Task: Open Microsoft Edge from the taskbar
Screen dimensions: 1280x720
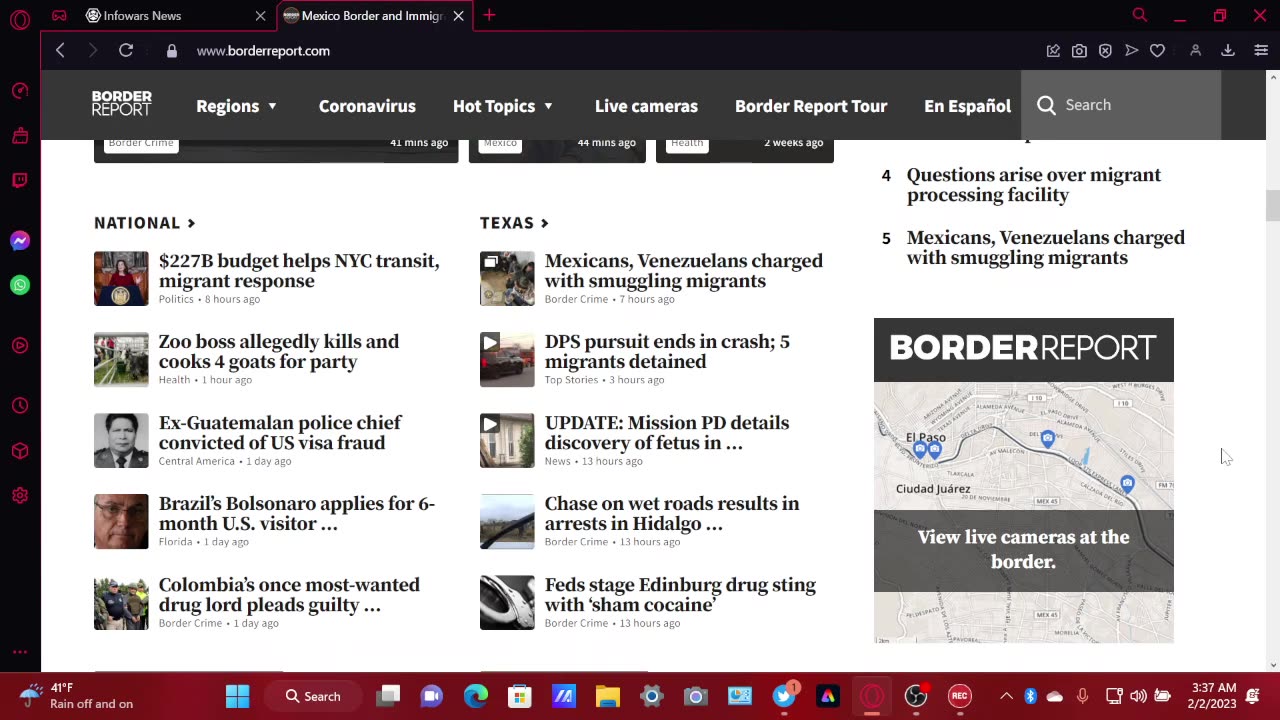Action: coord(475,696)
